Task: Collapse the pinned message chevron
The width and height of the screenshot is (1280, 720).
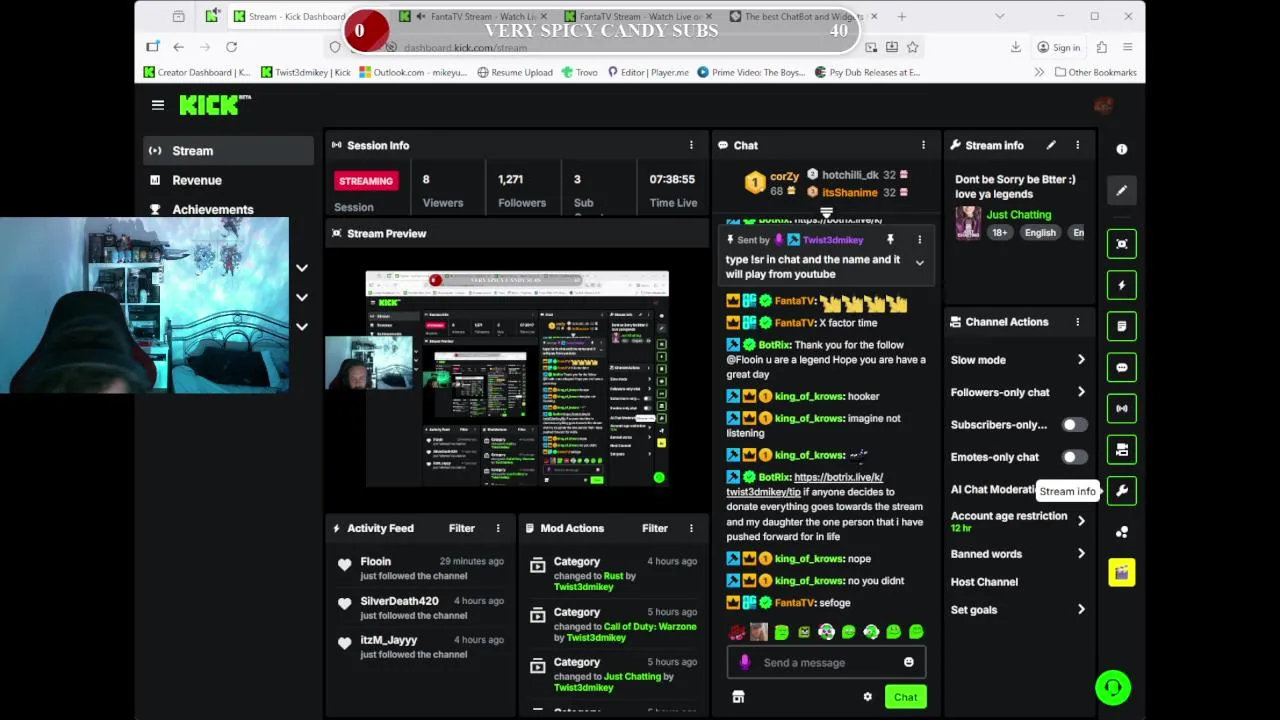Action: click(x=919, y=263)
